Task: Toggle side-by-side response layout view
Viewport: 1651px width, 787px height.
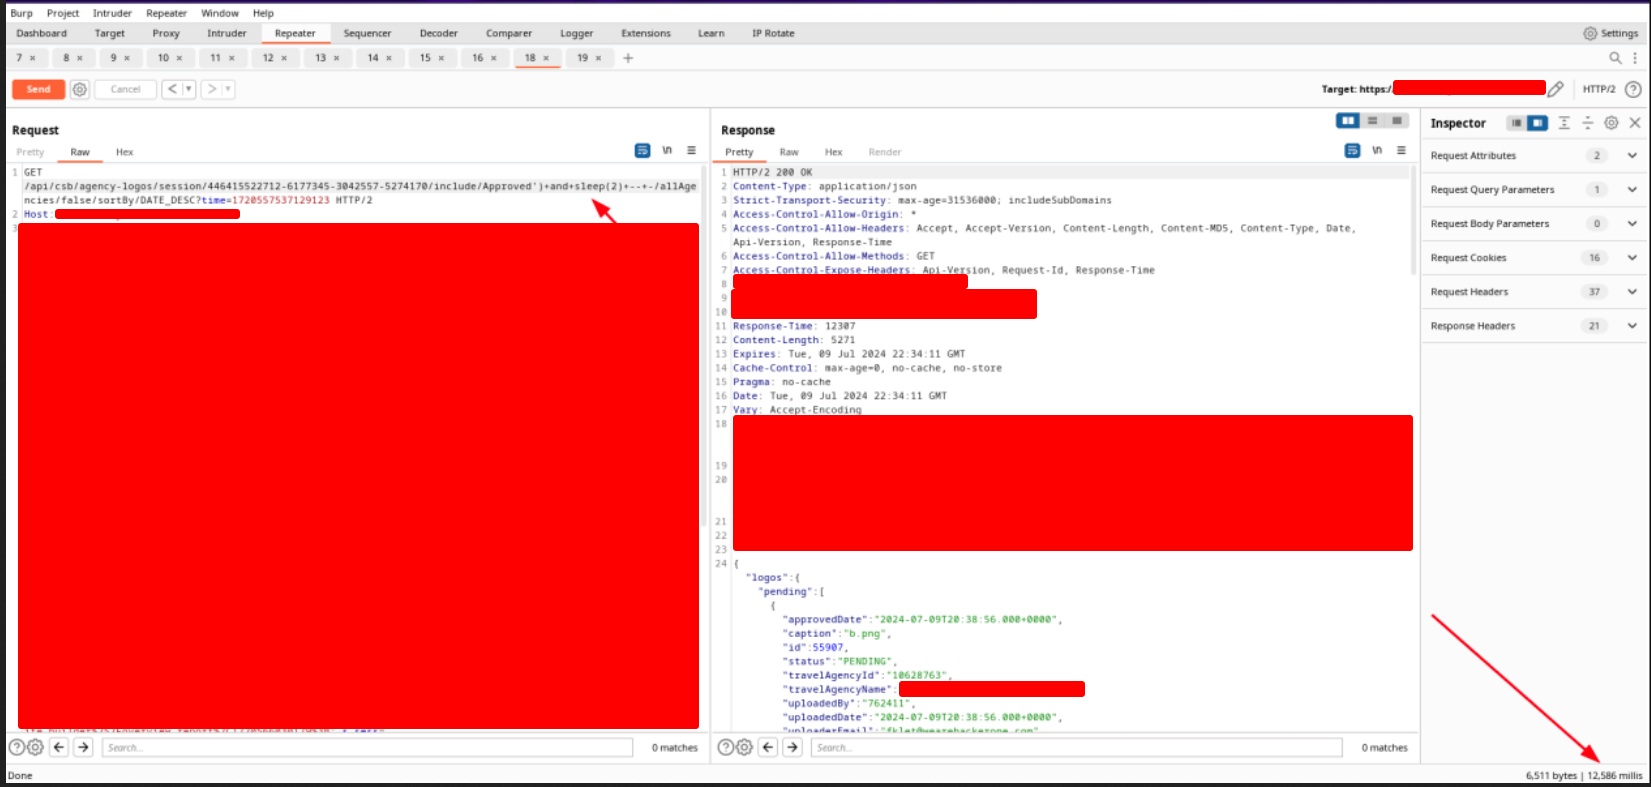Action: click(1348, 121)
